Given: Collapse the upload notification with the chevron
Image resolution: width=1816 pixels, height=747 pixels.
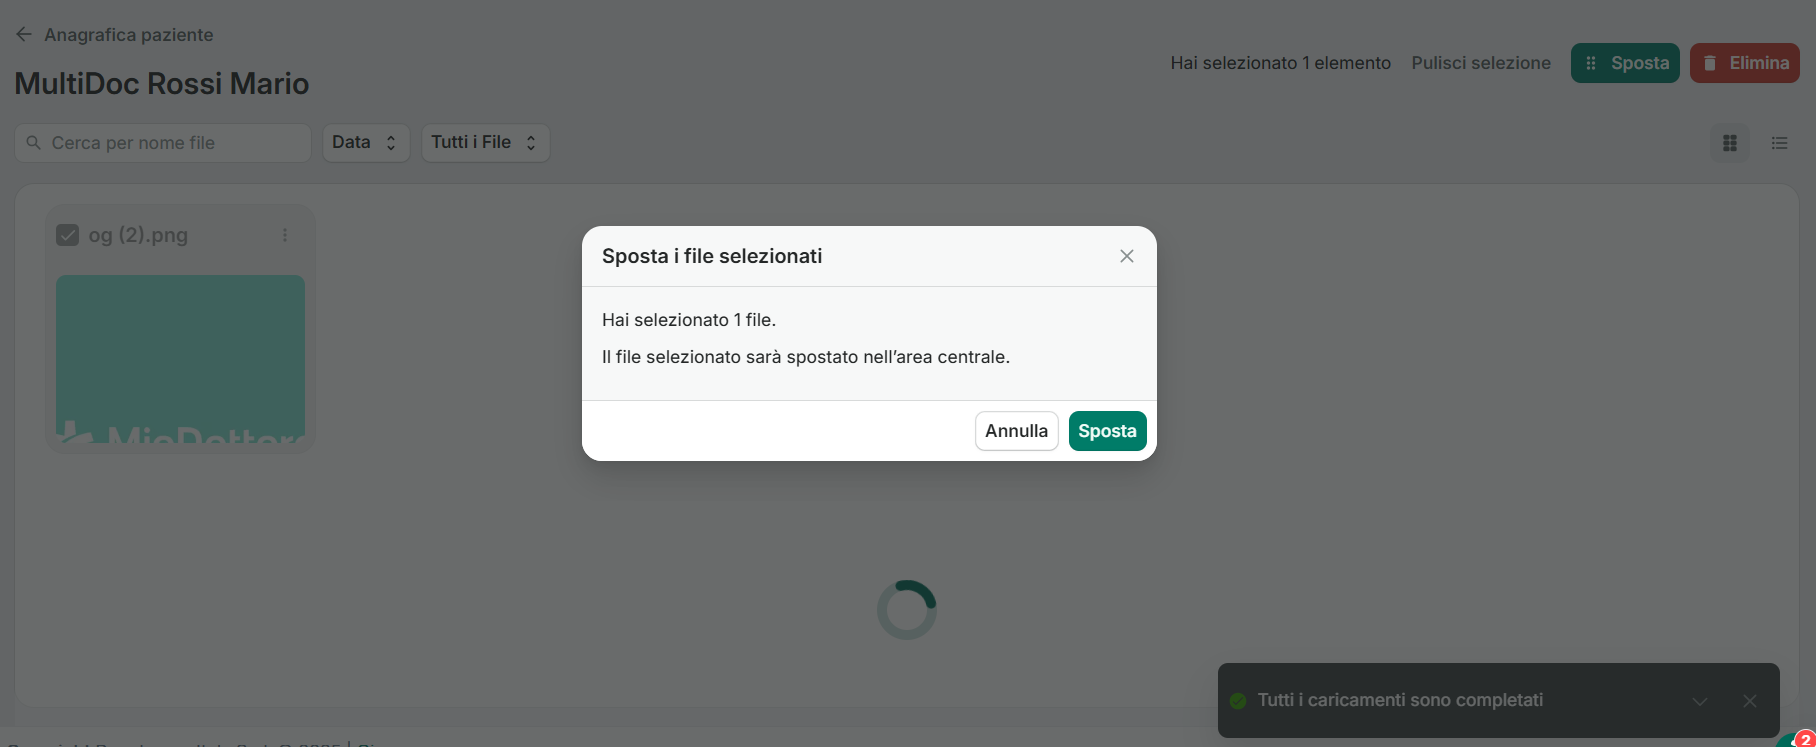Looking at the screenshot, I should point(1700,701).
